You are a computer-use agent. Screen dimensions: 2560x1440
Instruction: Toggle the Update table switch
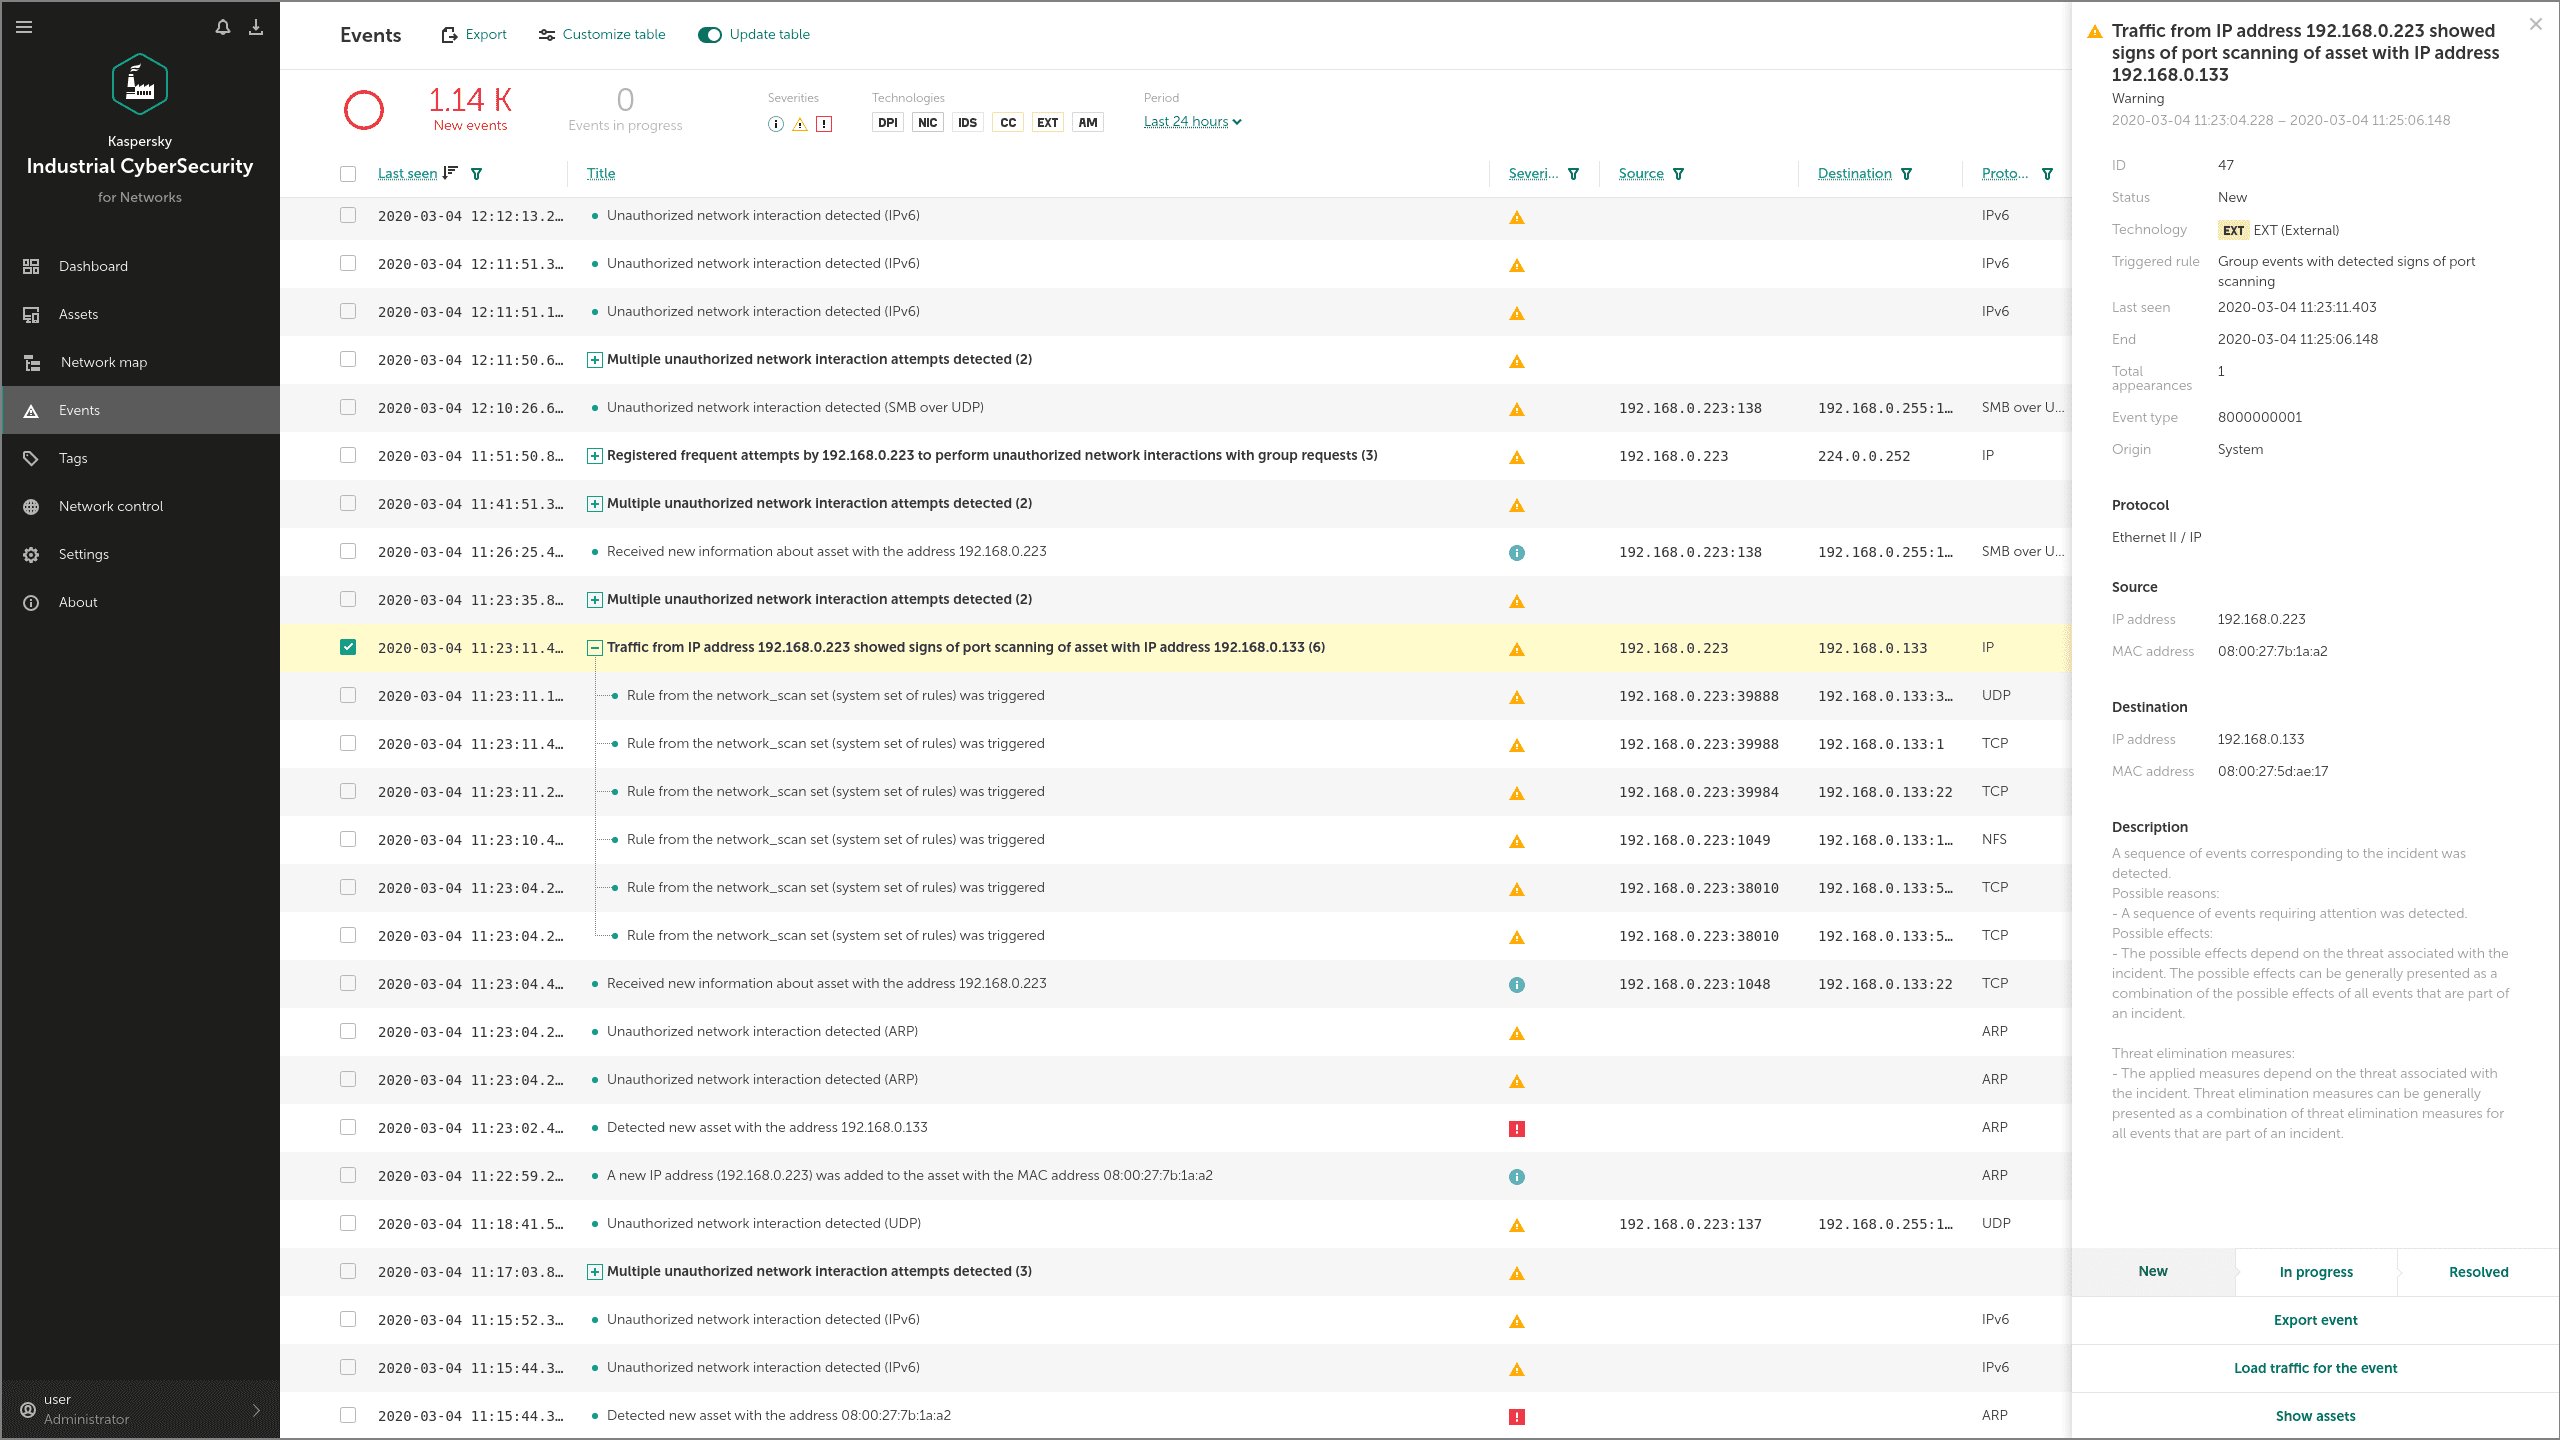[710, 35]
